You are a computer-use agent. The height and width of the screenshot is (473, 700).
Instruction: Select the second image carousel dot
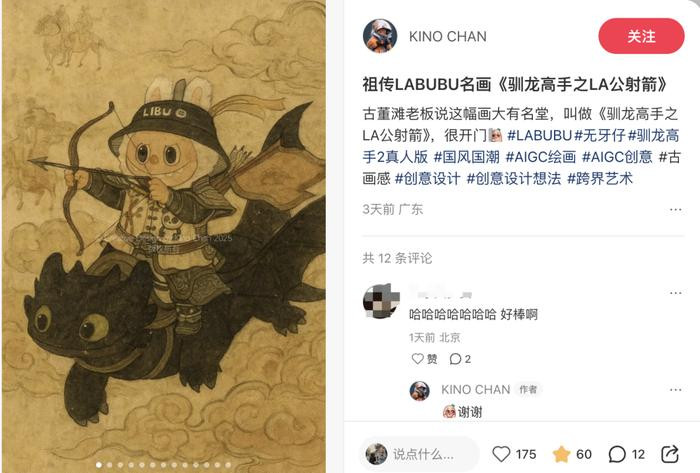pyautogui.click(x=109, y=465)
